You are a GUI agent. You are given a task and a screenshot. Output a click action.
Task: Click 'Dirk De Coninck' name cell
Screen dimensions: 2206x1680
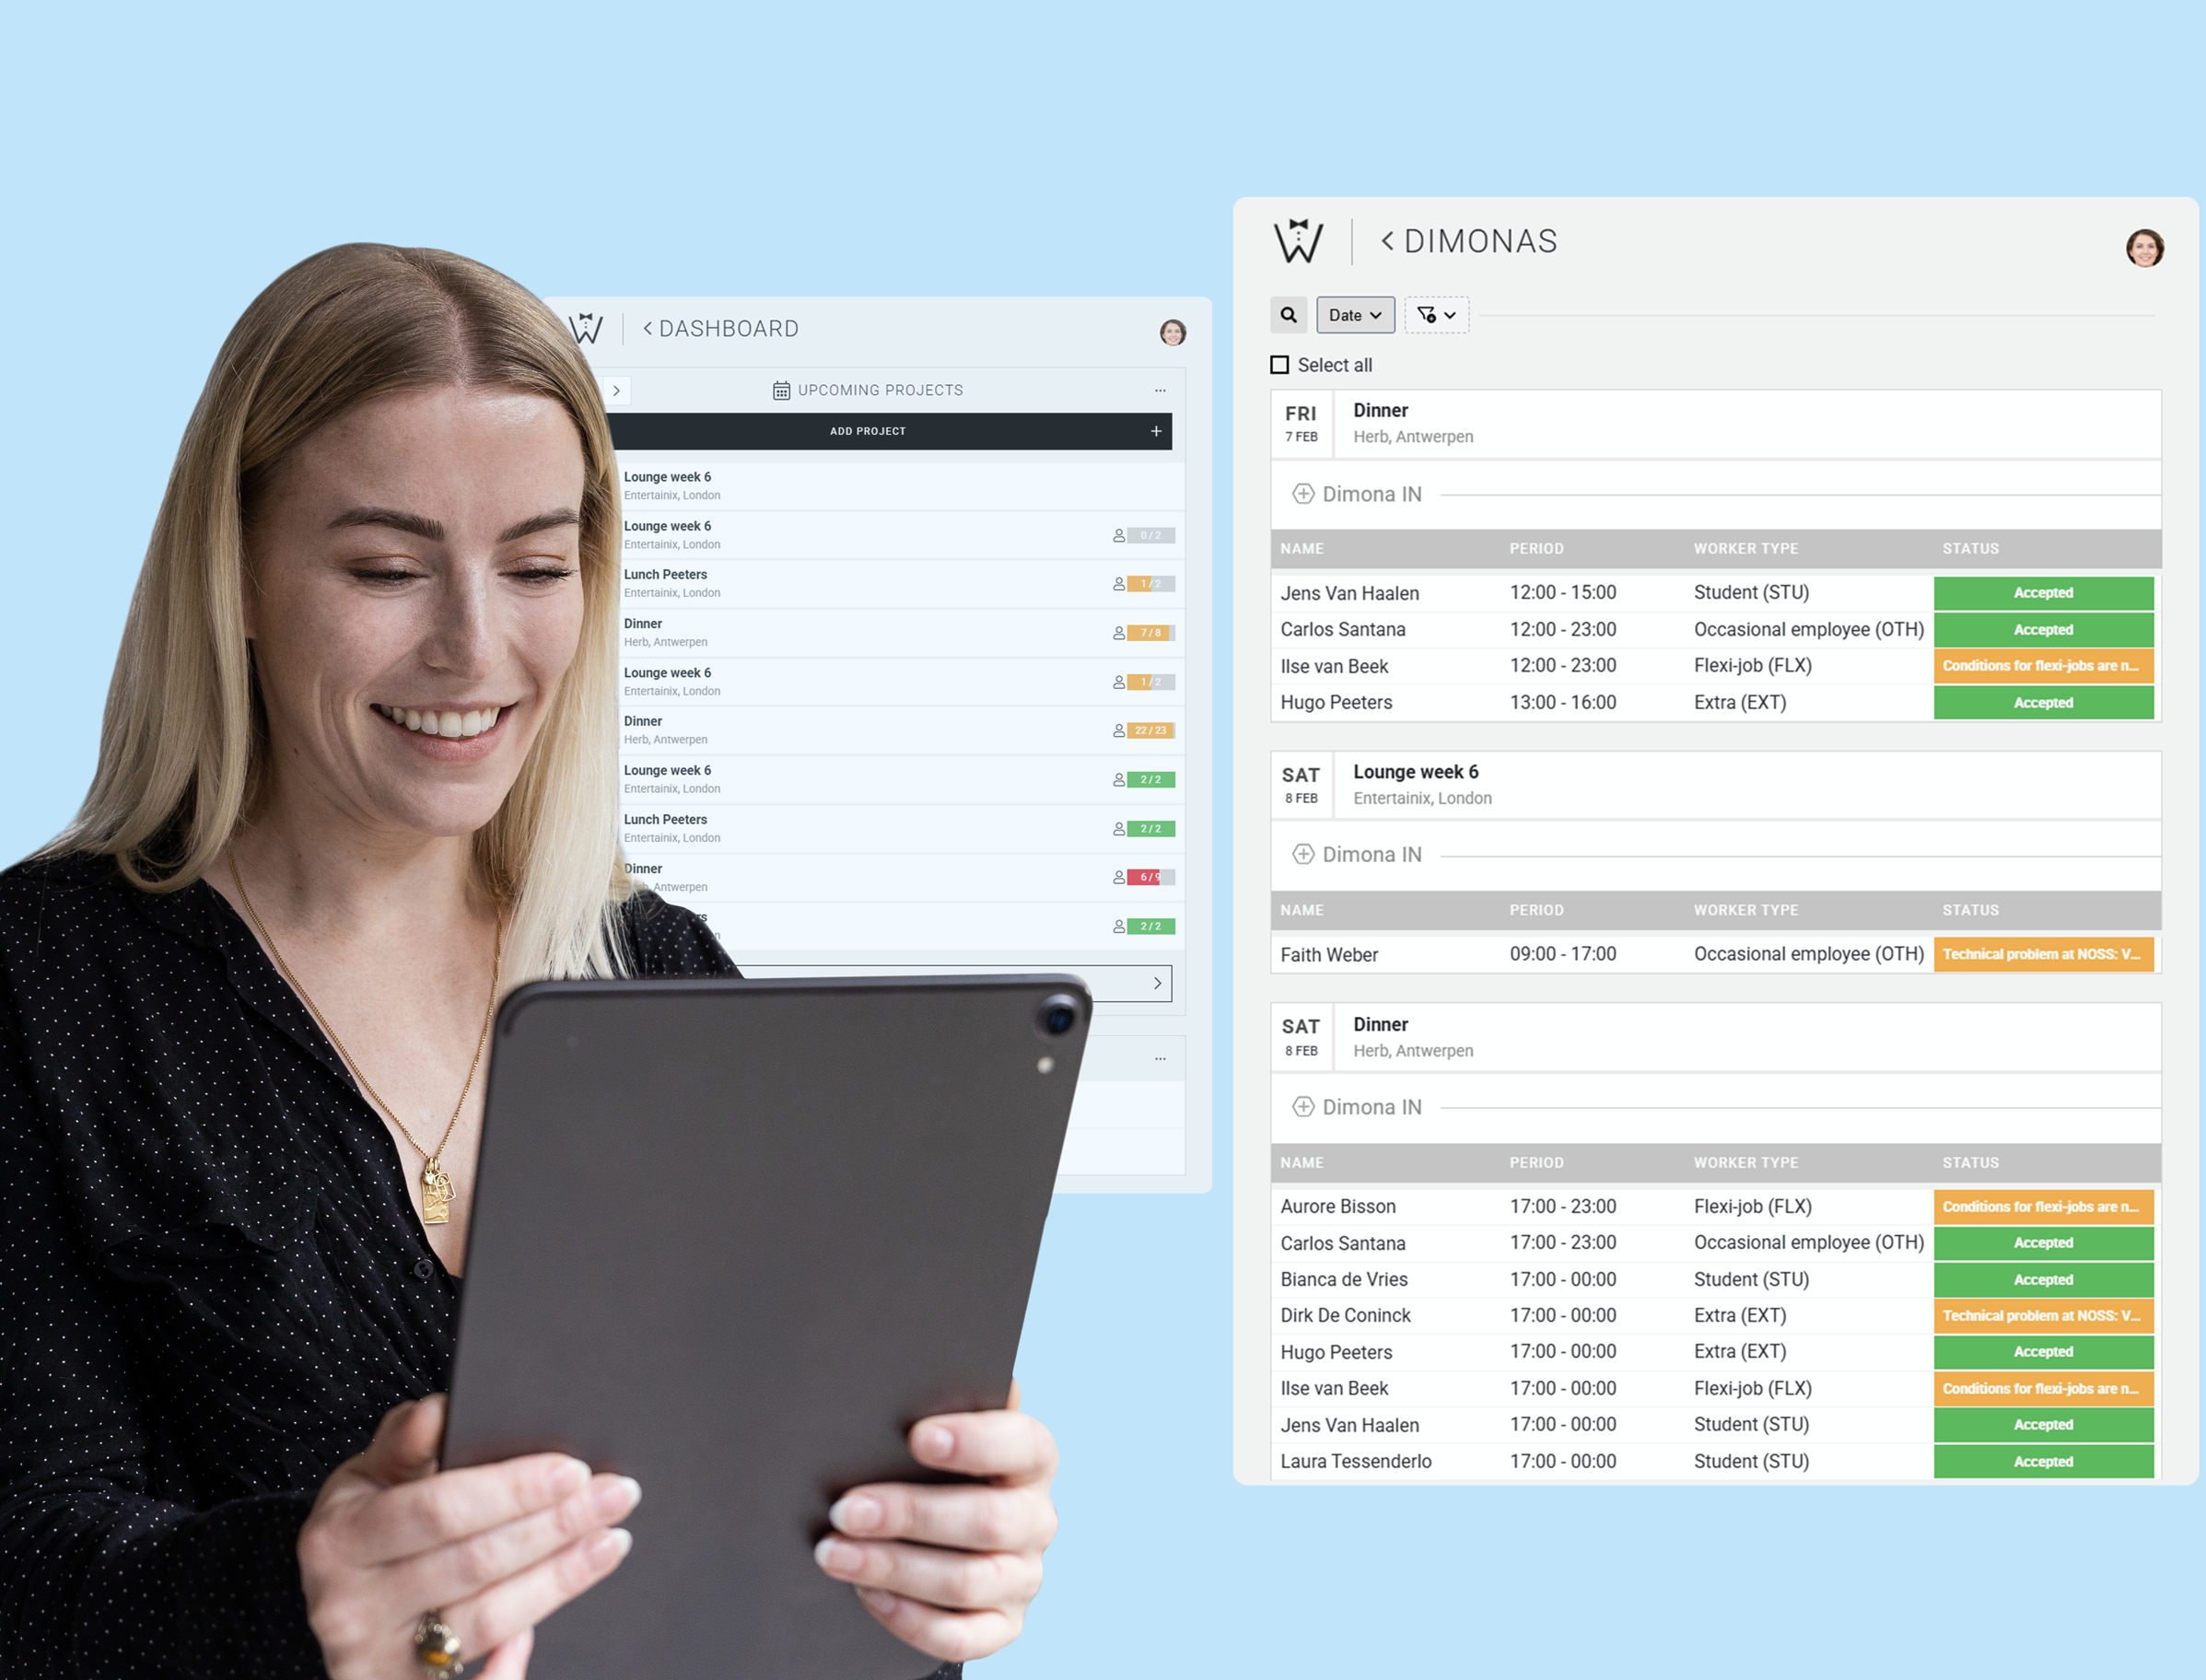pyautogui.click(x=1345, y=1316)
